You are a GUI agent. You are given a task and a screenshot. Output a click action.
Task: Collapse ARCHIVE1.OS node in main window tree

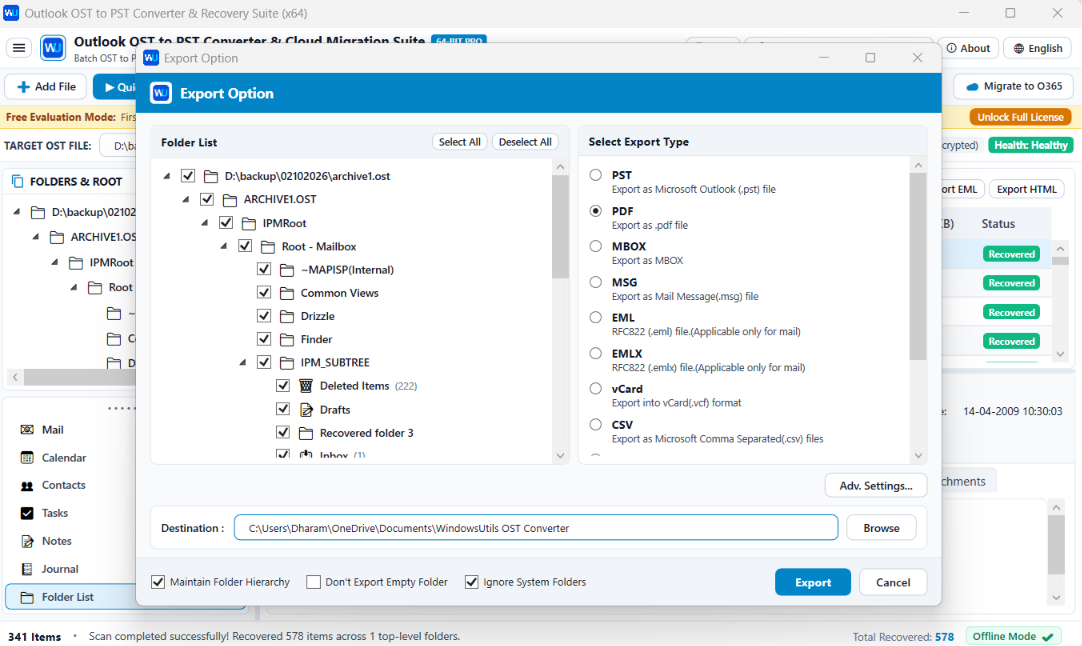pyautogui.click(x=36, y=237)
